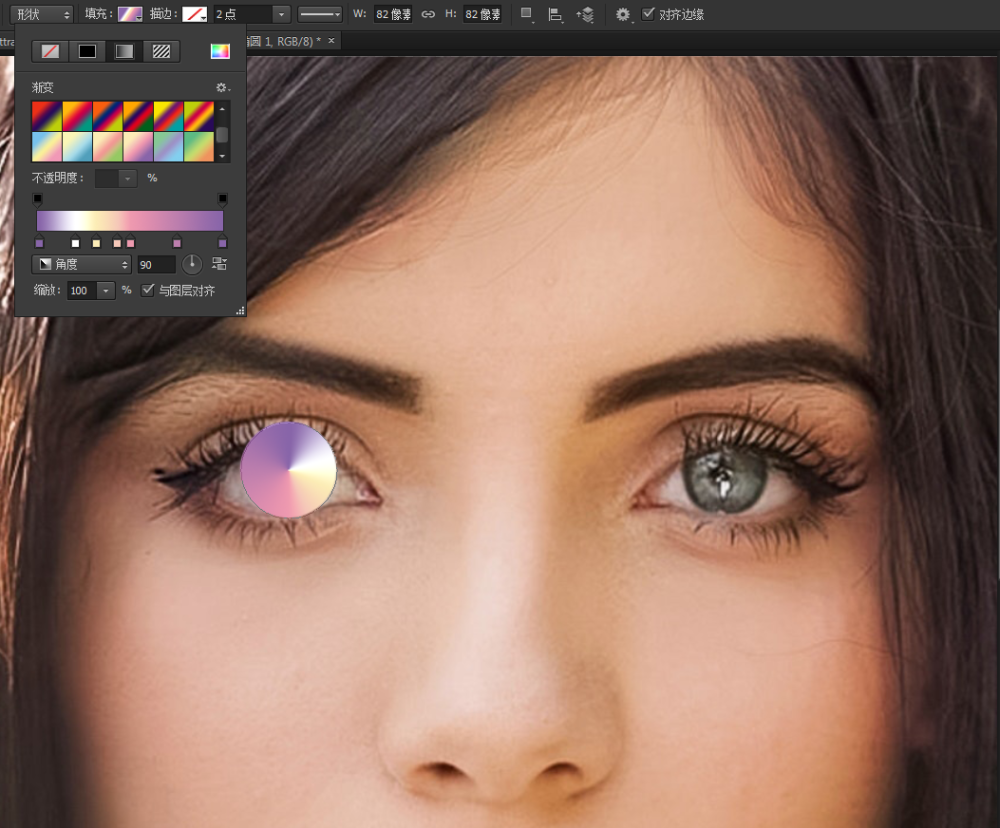
Task: Select the purple color stop at gradient start
Action: pos(40,242)
